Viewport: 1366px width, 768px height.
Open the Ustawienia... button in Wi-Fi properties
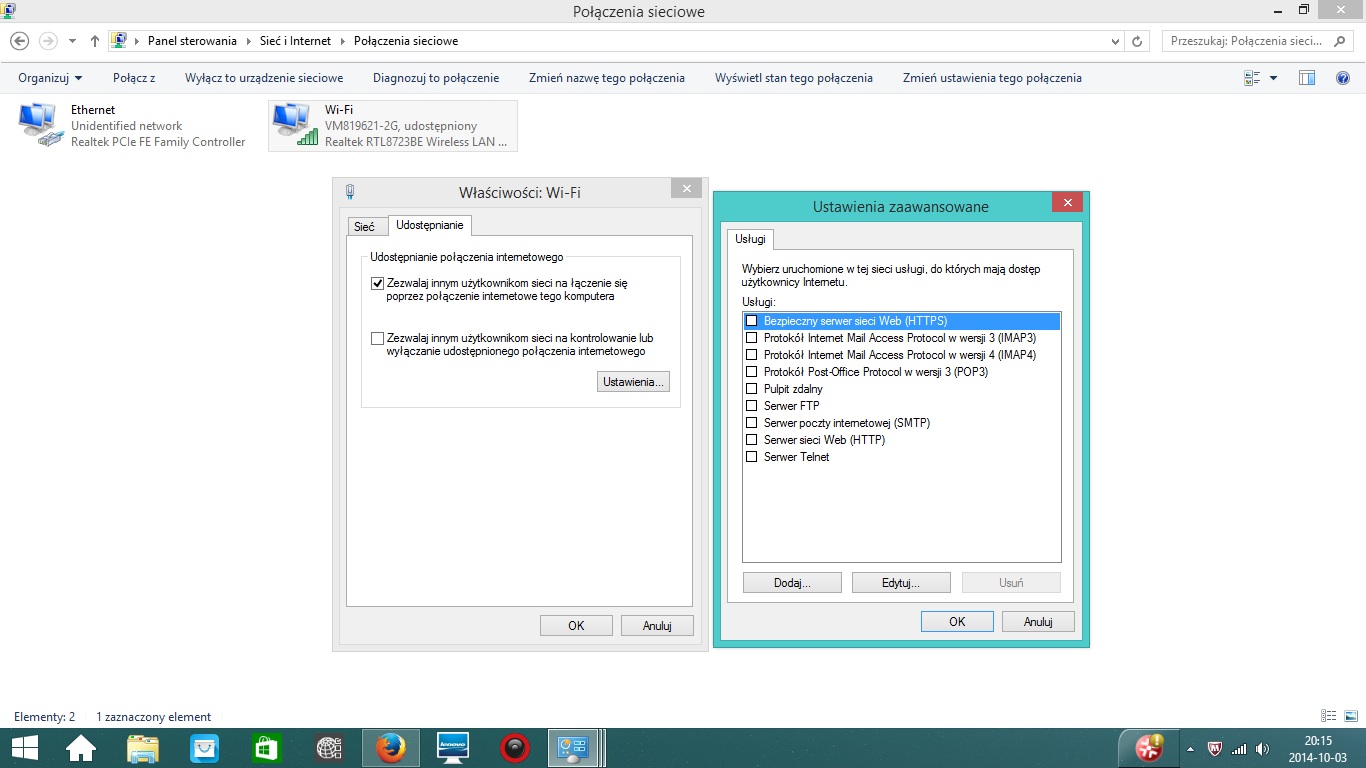point(633,382)
